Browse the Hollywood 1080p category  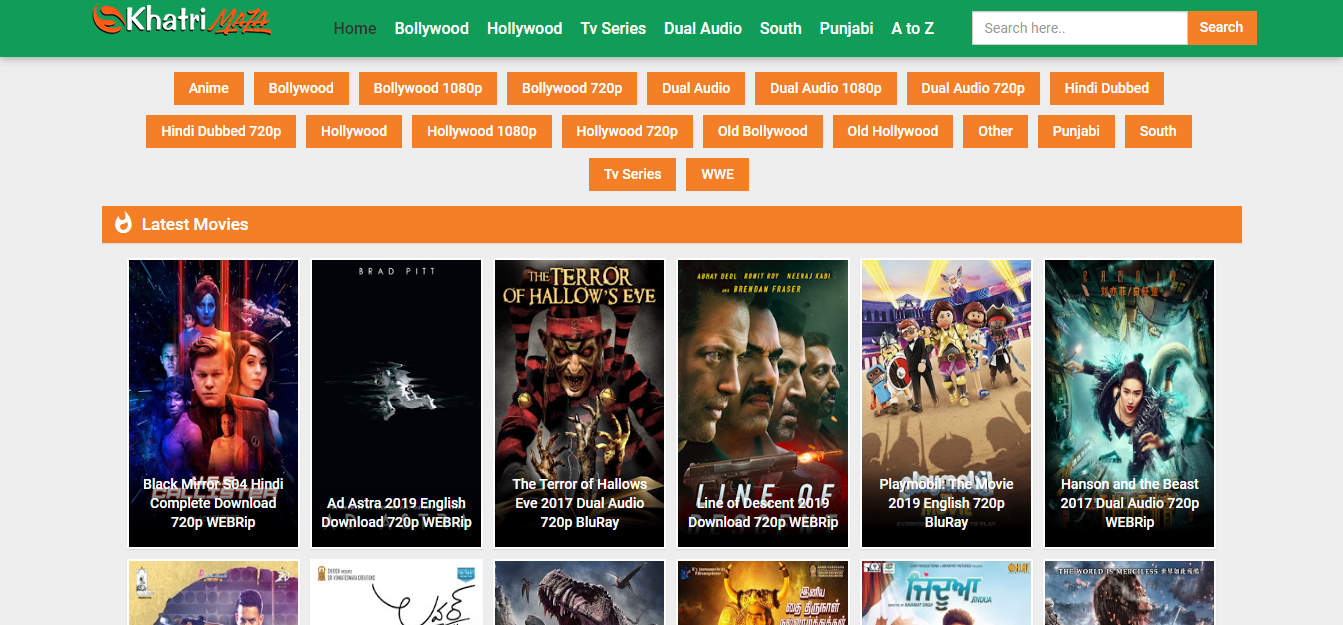coord(482,131)
